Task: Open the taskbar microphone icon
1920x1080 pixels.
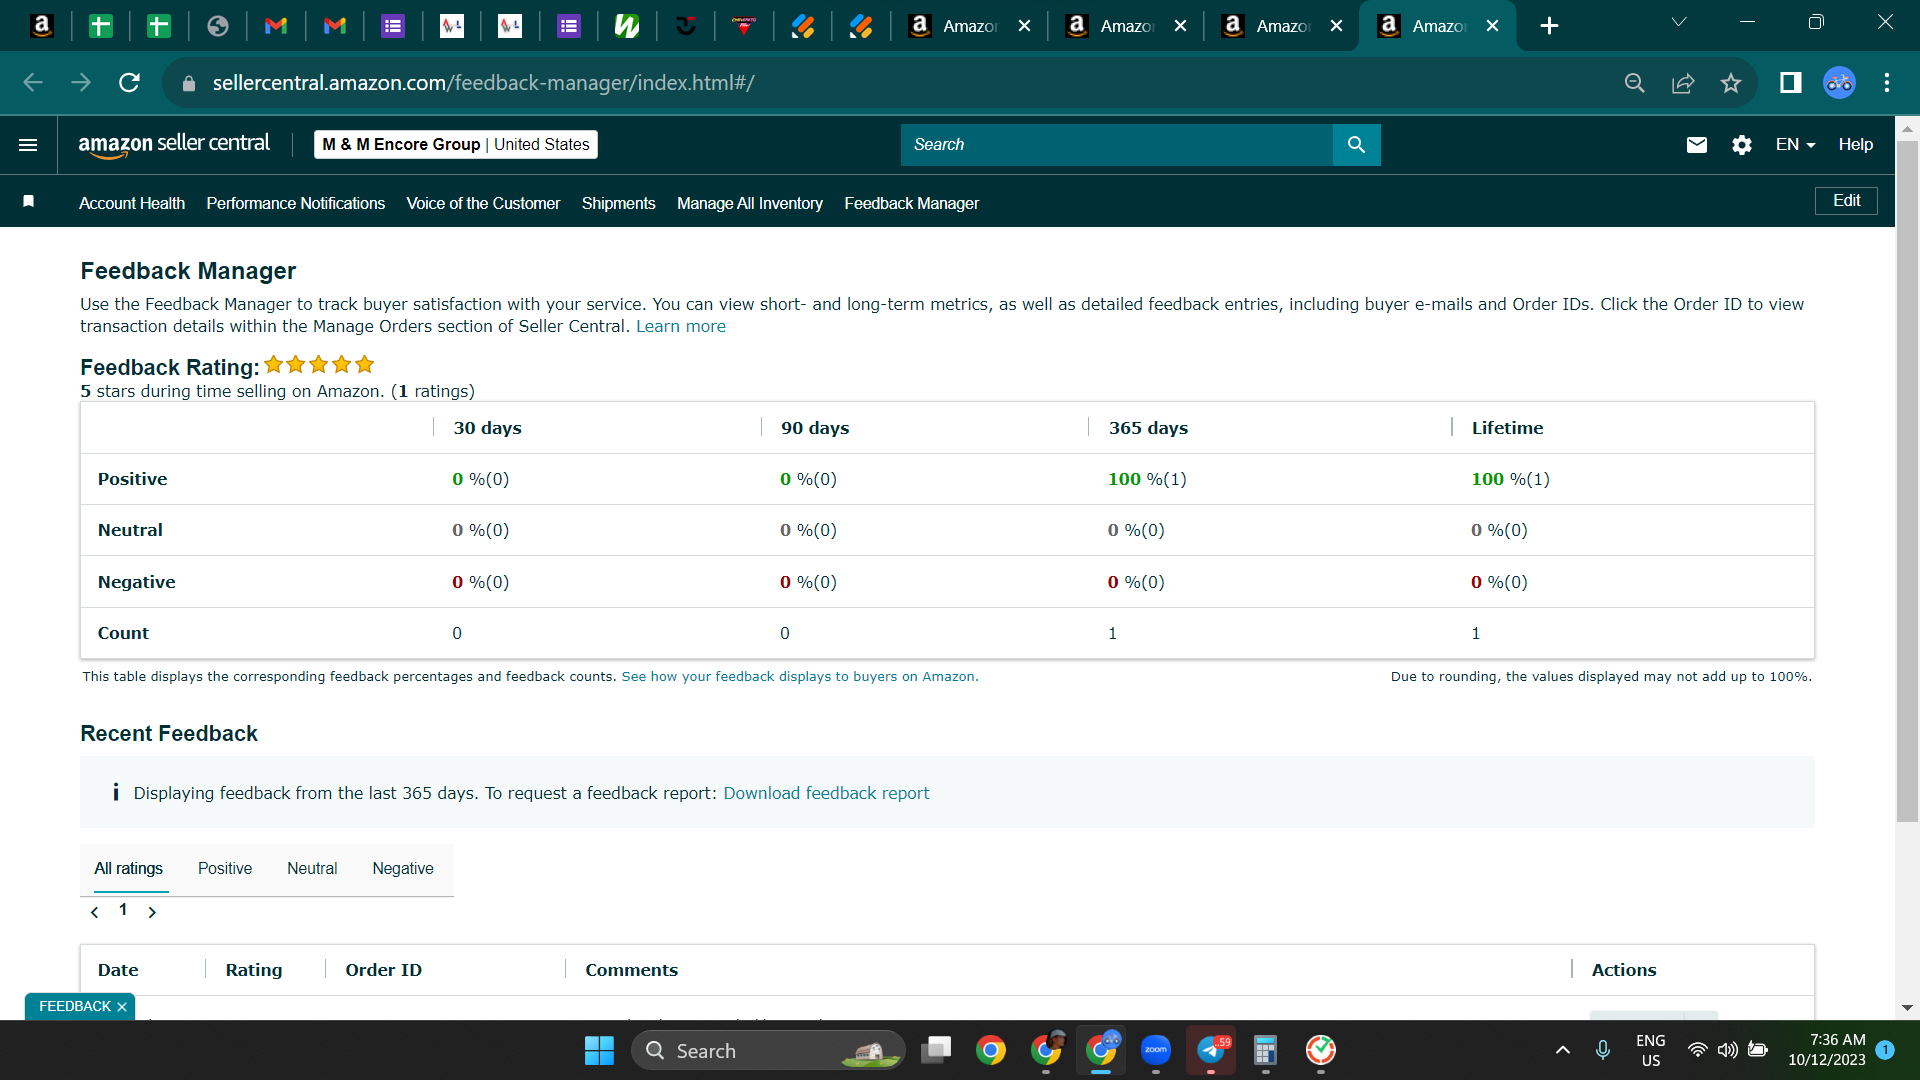Action: (x=1602, y=1050)
